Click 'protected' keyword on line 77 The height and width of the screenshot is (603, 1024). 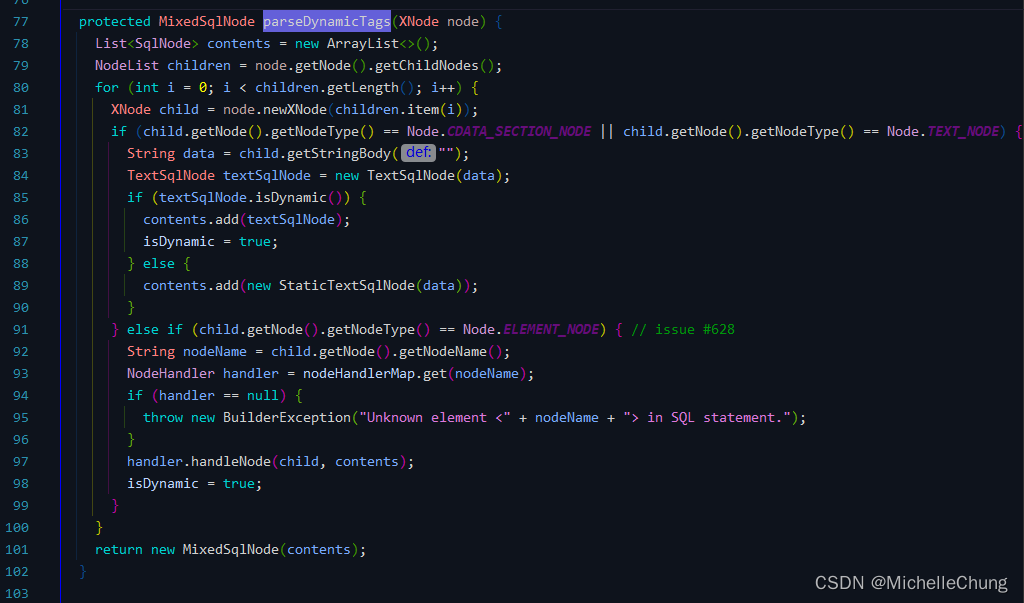click(115, 22)
